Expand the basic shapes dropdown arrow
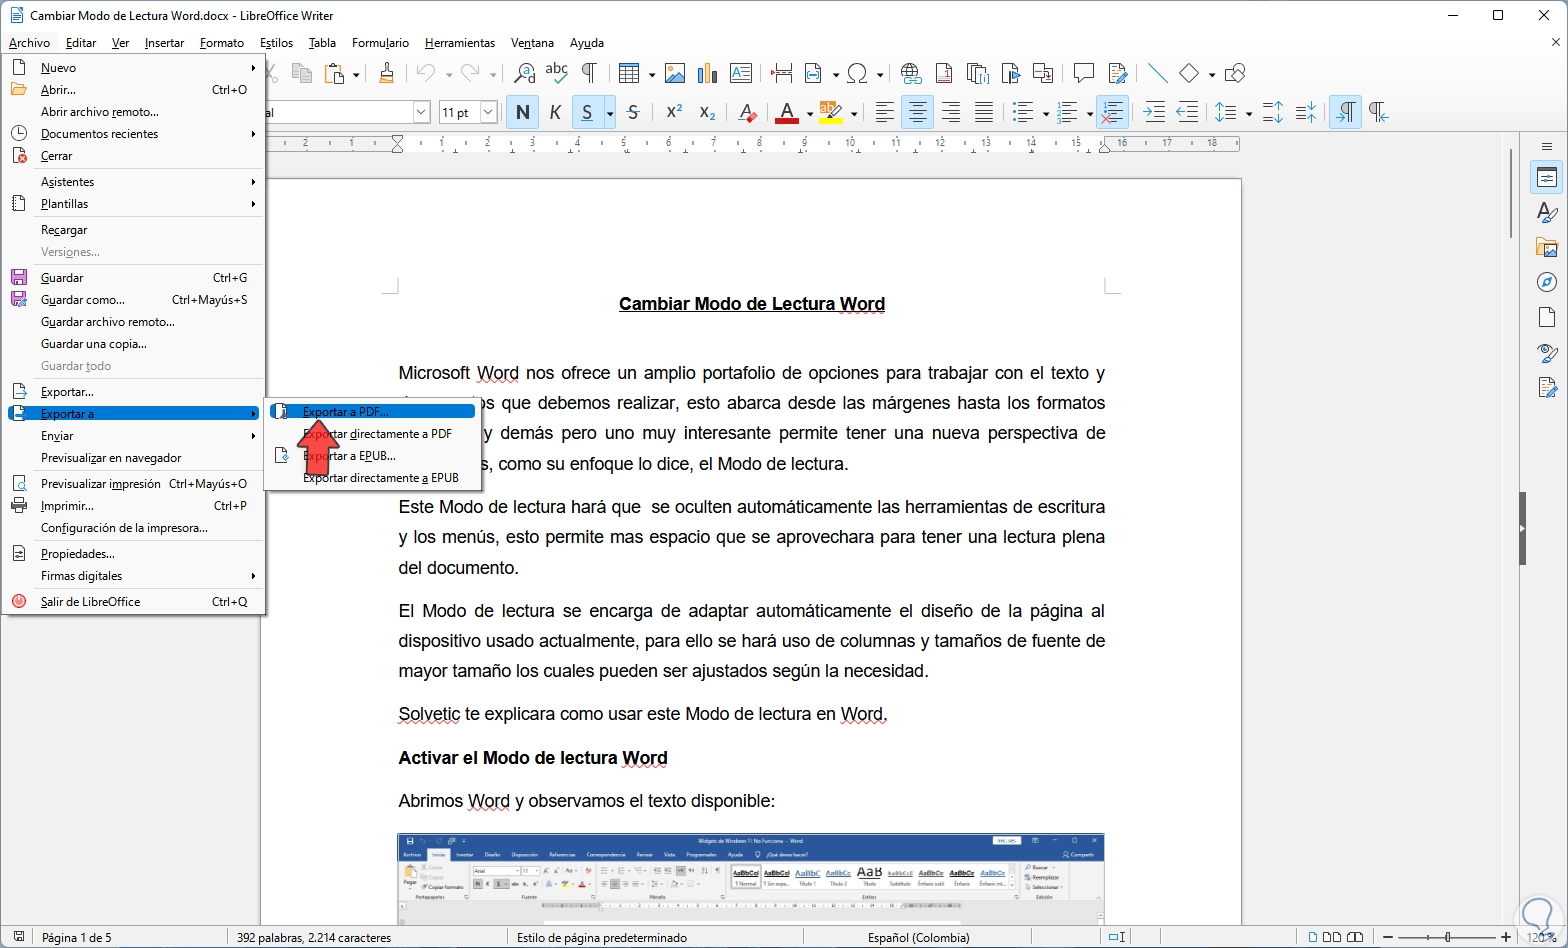This screenshot has height=948, width=1568. pyautogui.click(x=1211, y=73)
